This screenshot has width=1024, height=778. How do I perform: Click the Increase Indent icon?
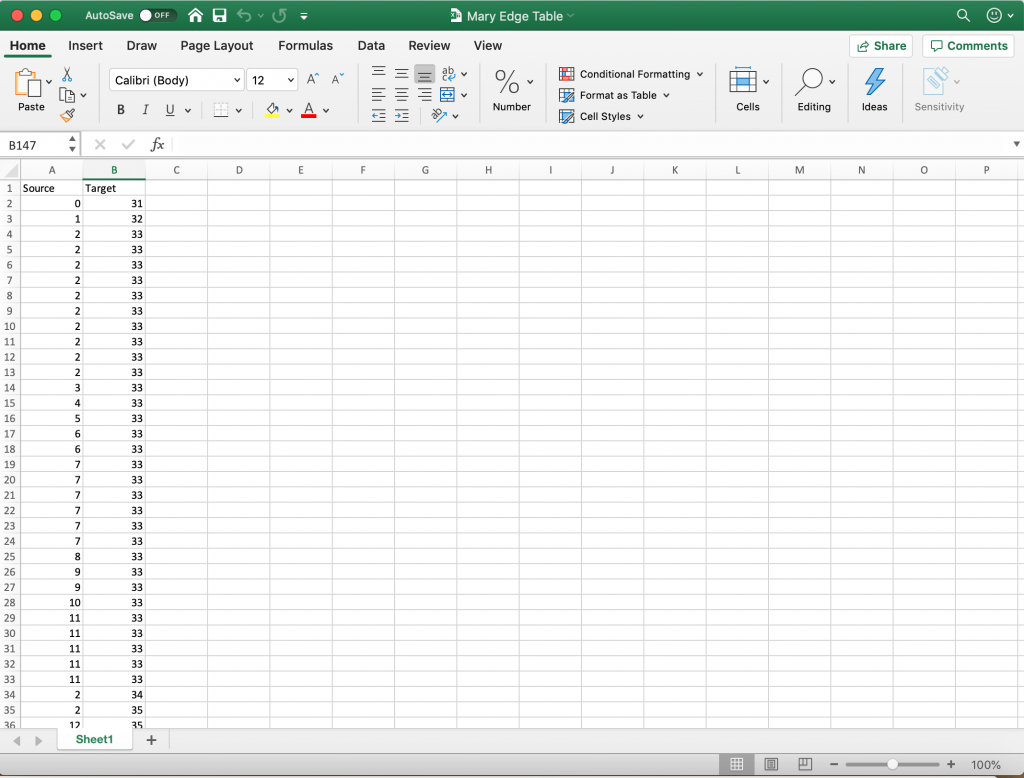[401, 116]
